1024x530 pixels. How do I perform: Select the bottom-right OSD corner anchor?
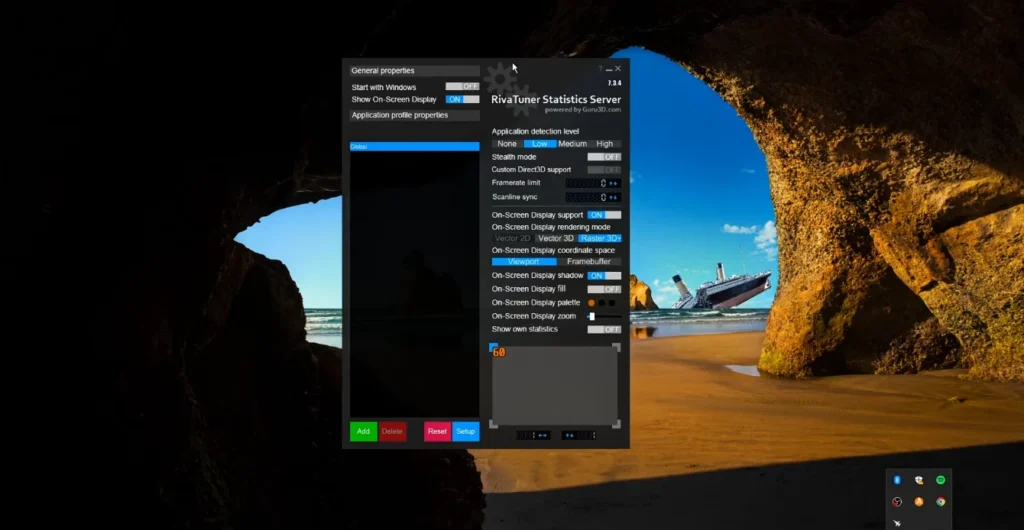tap(616, 425)
